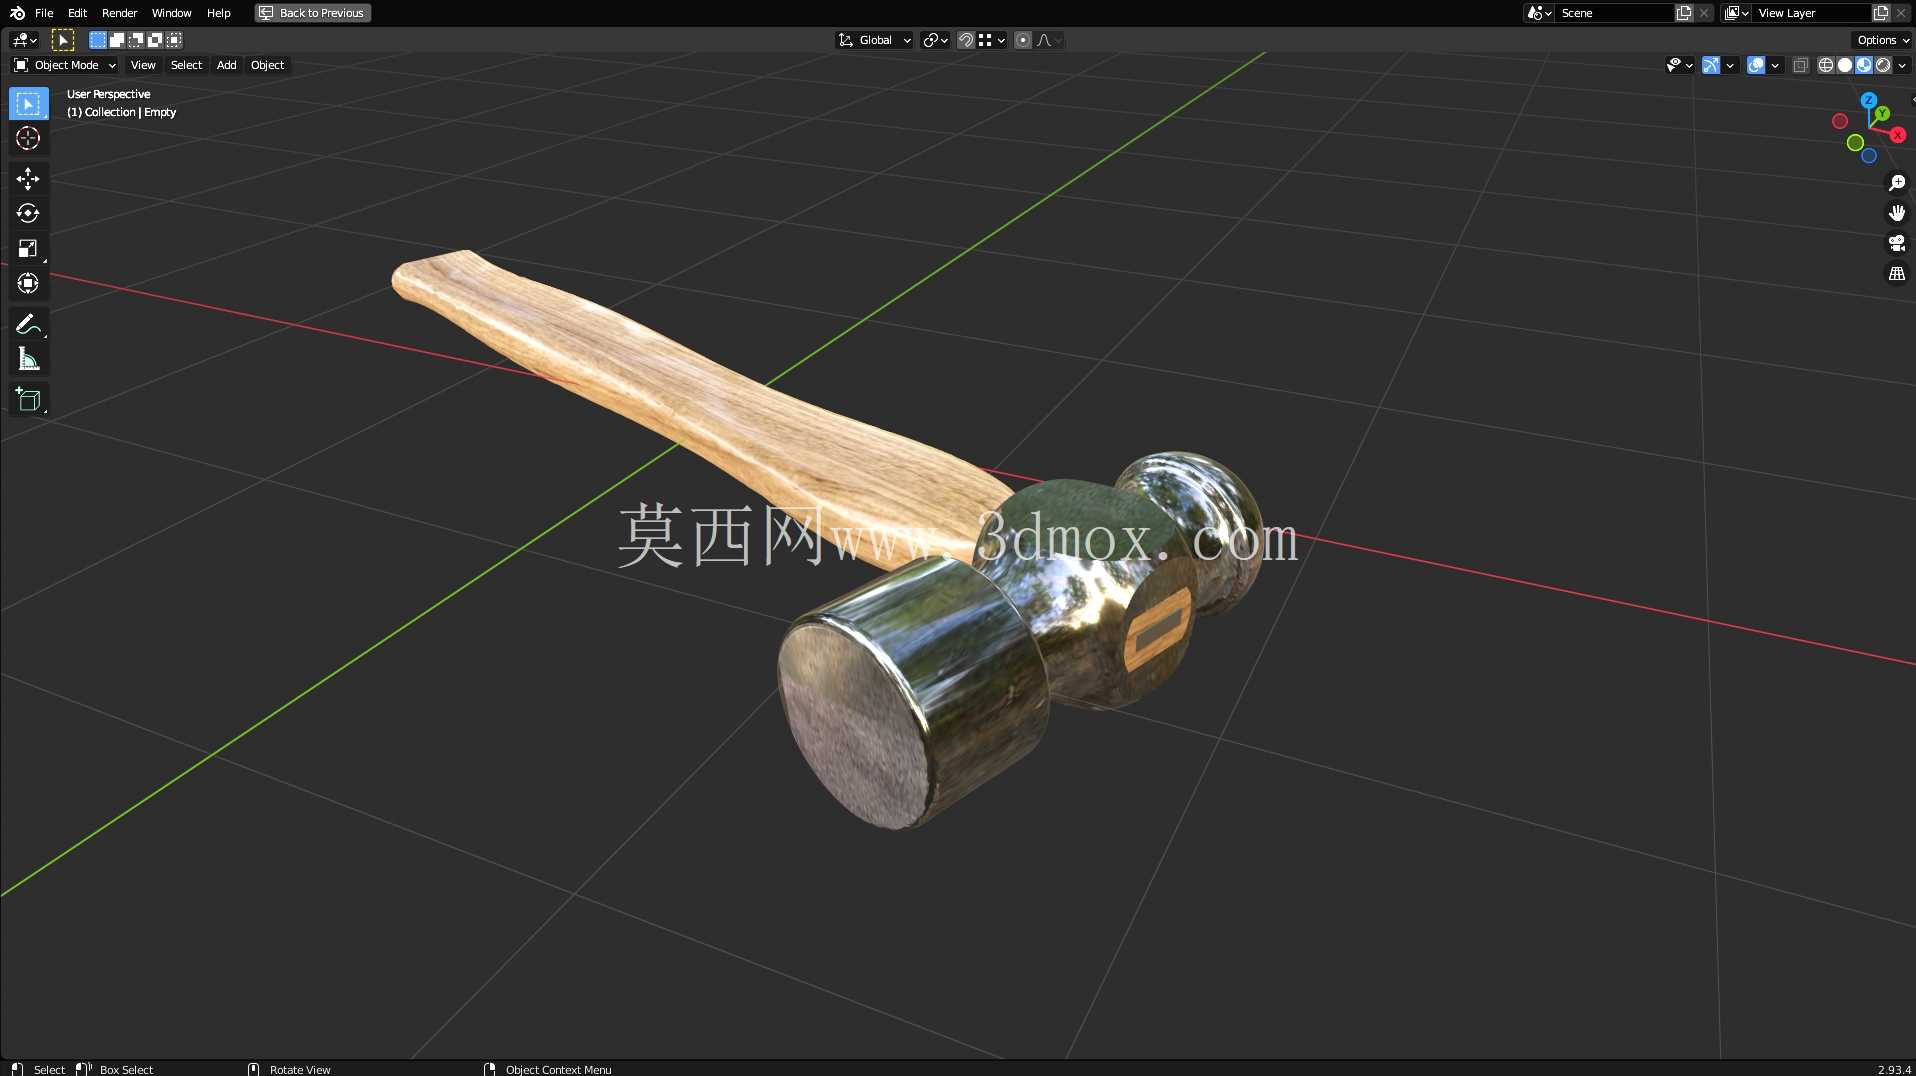Open the Window menu
Image resolution: width=1916 pixels, height=1076 pixels.
tap(171, 13)
